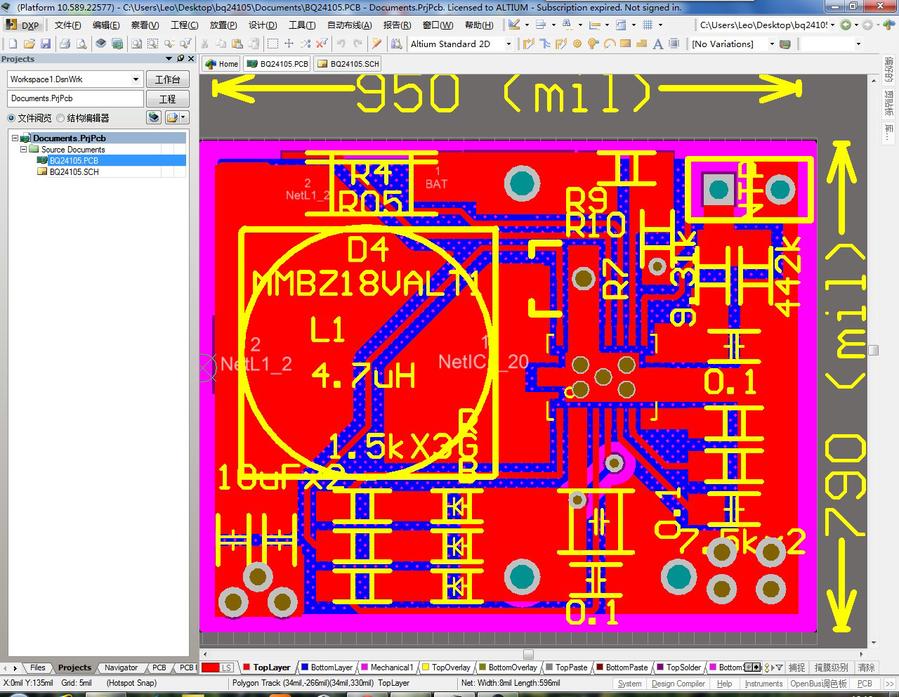Open the No Variations dropdown
The height and width of the screenshot is (697, 899).
[770, 44]
